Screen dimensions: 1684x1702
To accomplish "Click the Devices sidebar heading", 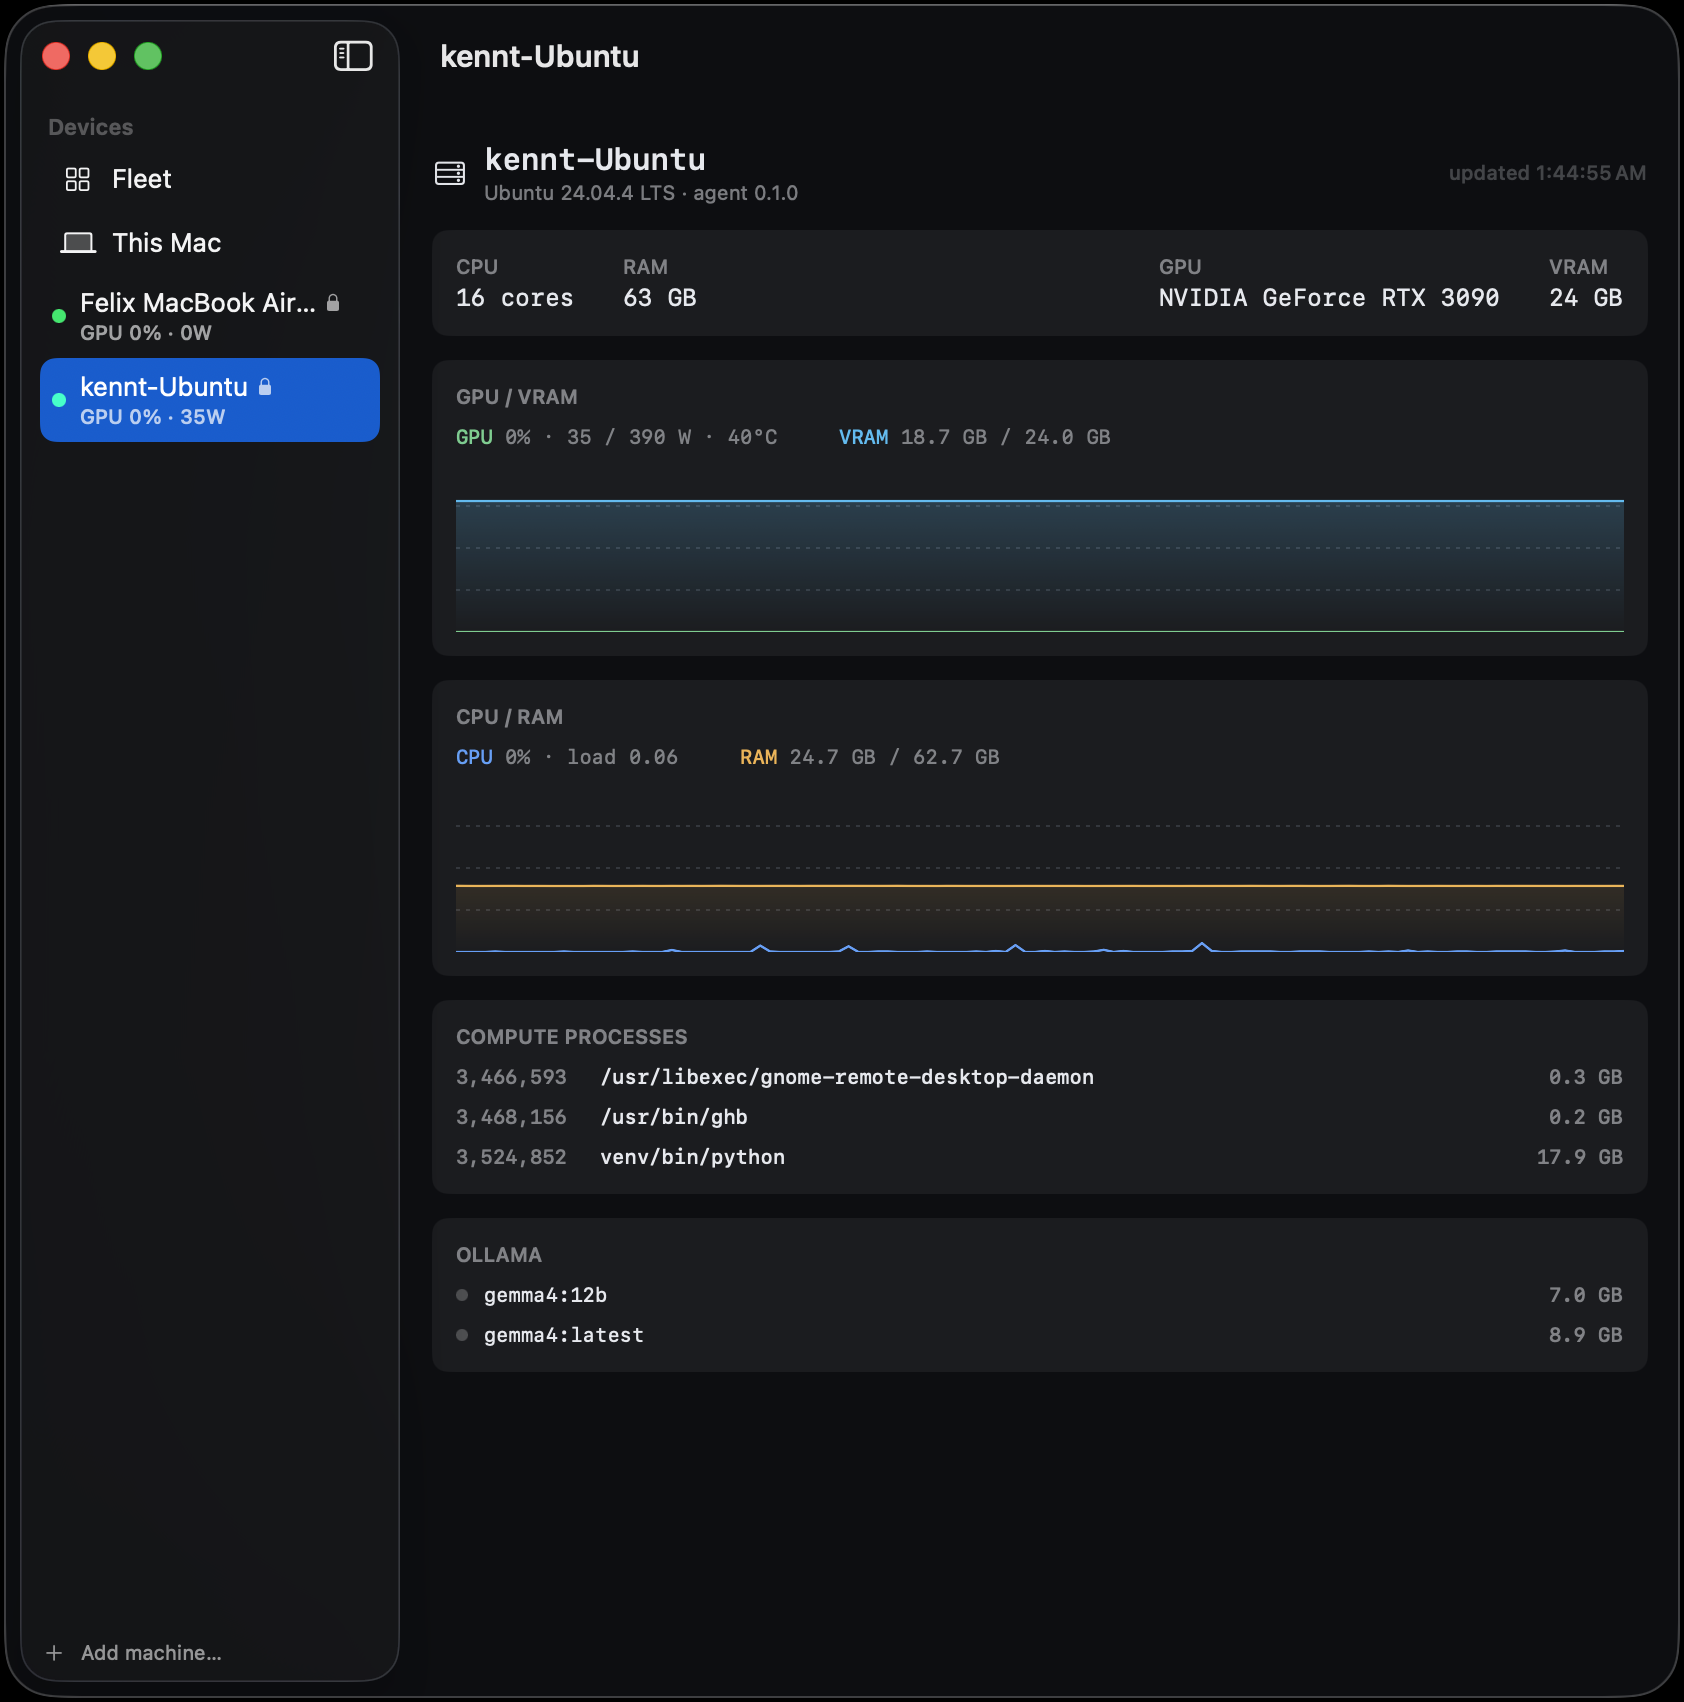I will [91, 127].
